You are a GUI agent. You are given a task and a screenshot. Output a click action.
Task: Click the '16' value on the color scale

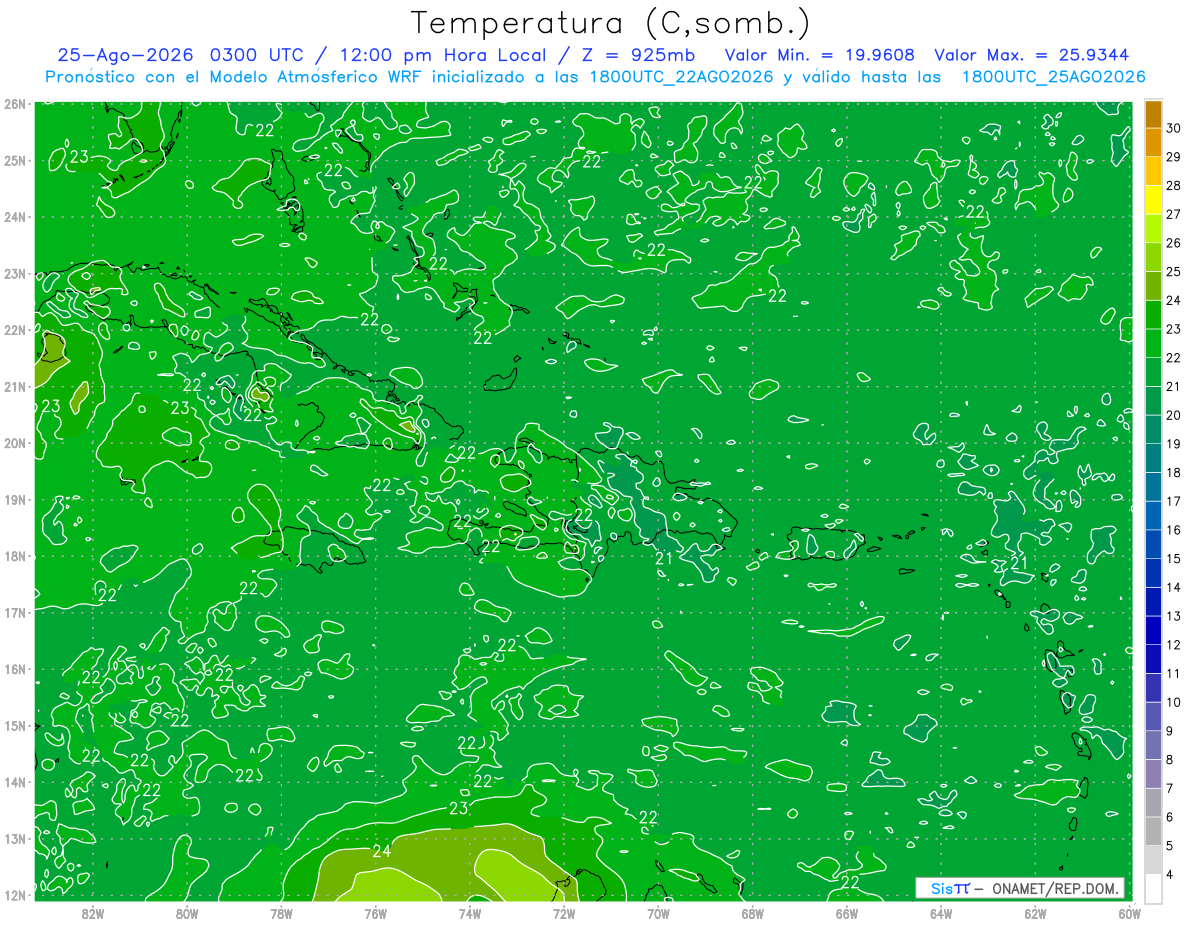(1174, 530)
